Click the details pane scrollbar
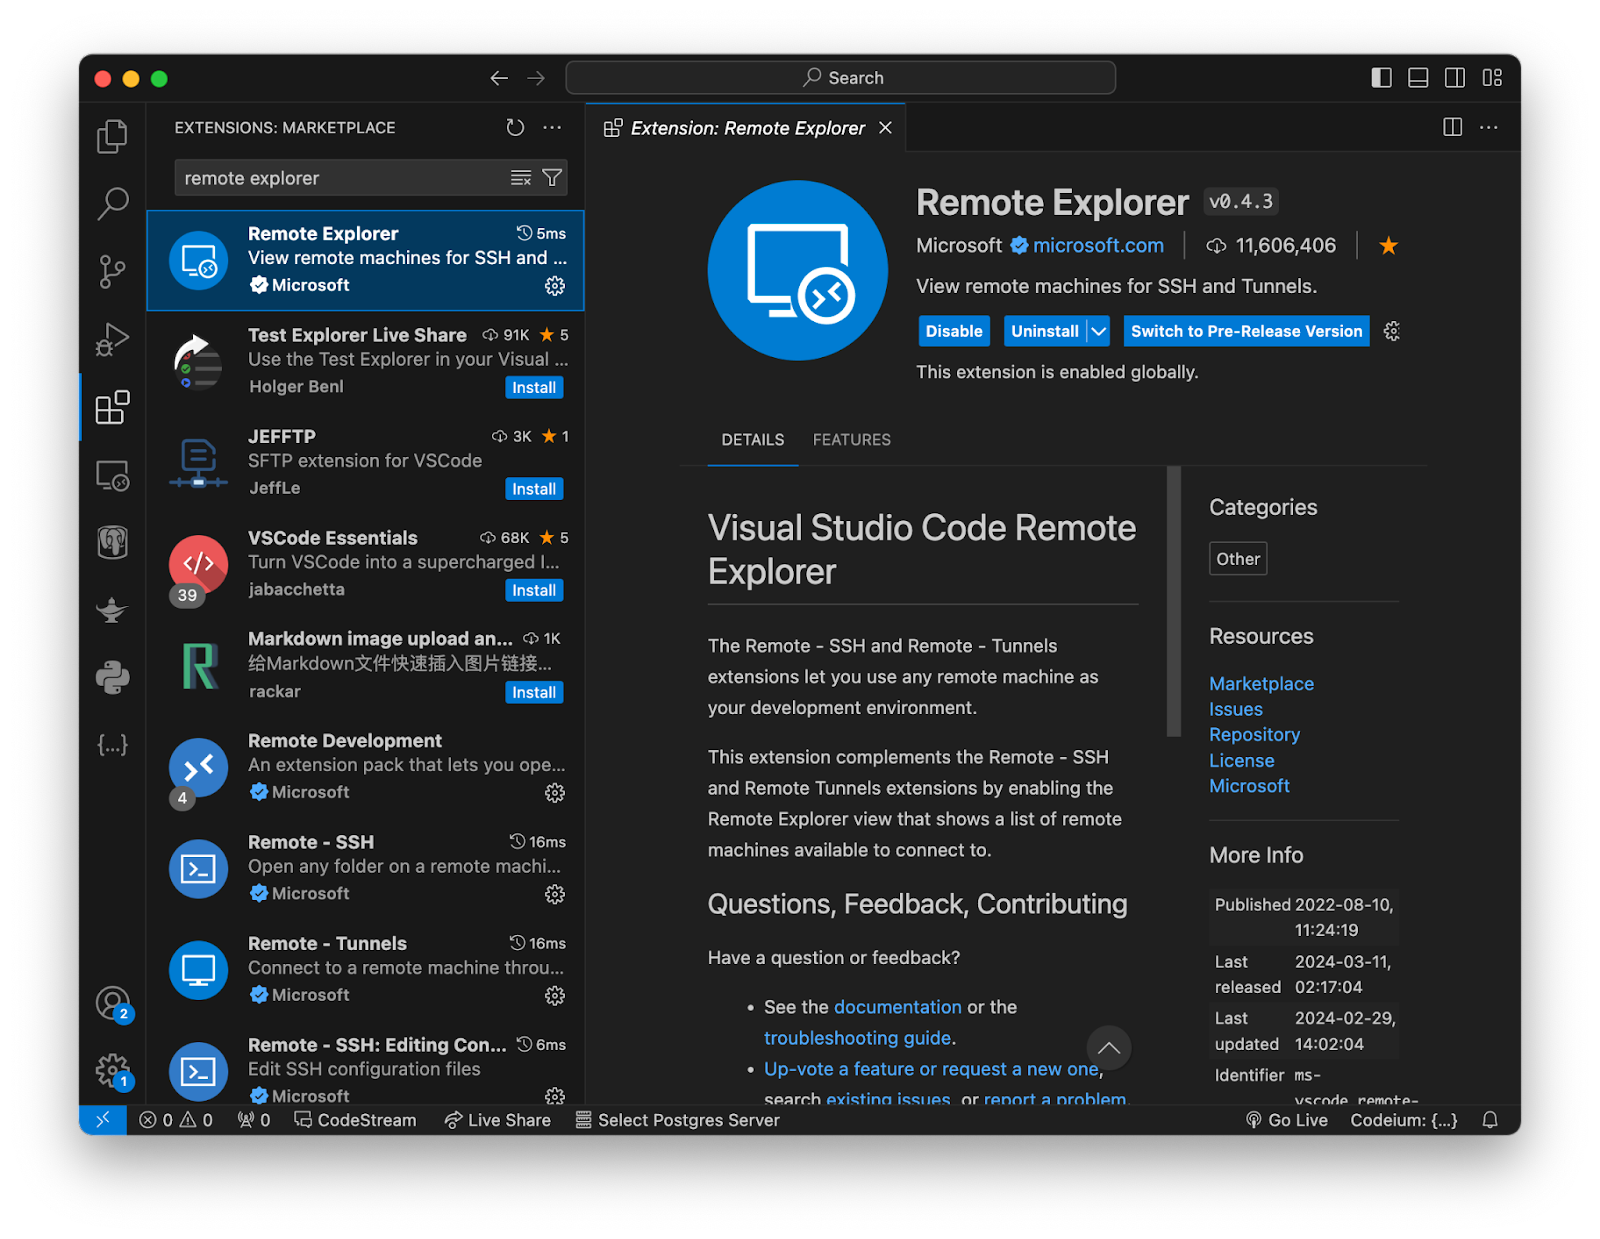Screen dimensions: 1600x1239 (x=1174, y=601)
